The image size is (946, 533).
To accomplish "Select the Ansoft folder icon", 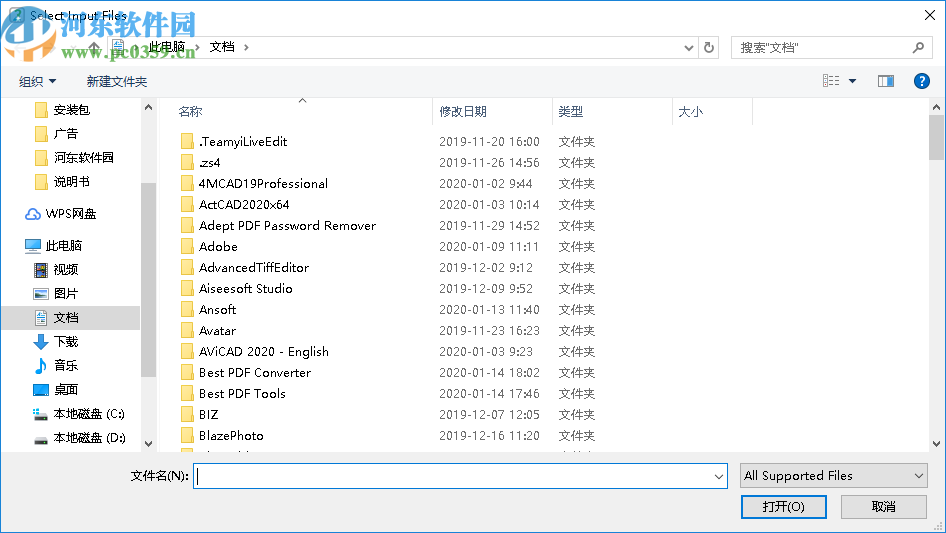I will point(188,310).
